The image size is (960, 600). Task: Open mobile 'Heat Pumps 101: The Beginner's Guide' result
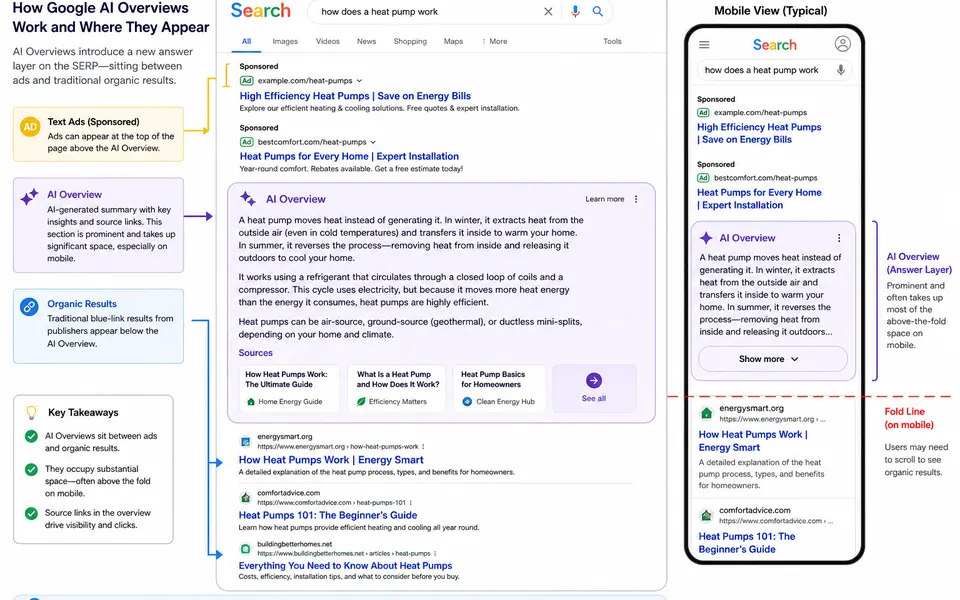(747, 542)
